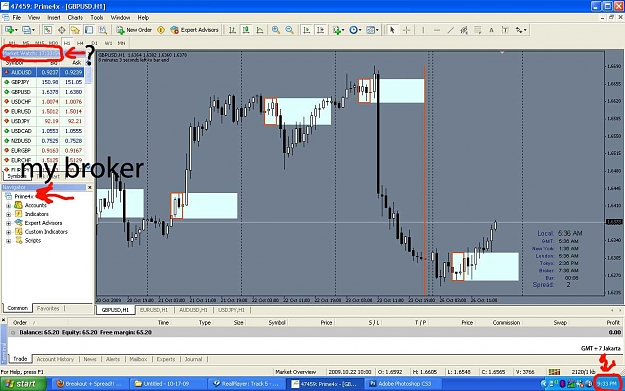Expand the Accounts tree node

(8, 206)
